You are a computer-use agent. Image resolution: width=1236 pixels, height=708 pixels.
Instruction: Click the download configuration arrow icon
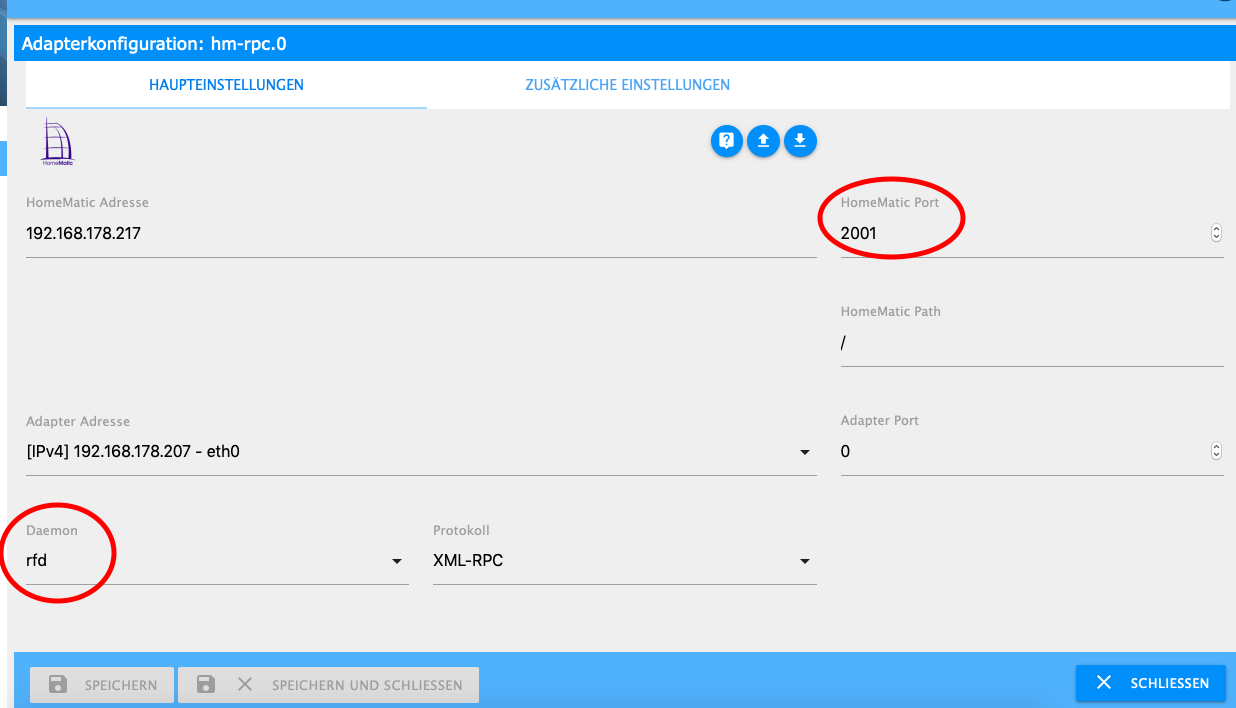click(800, 141)
